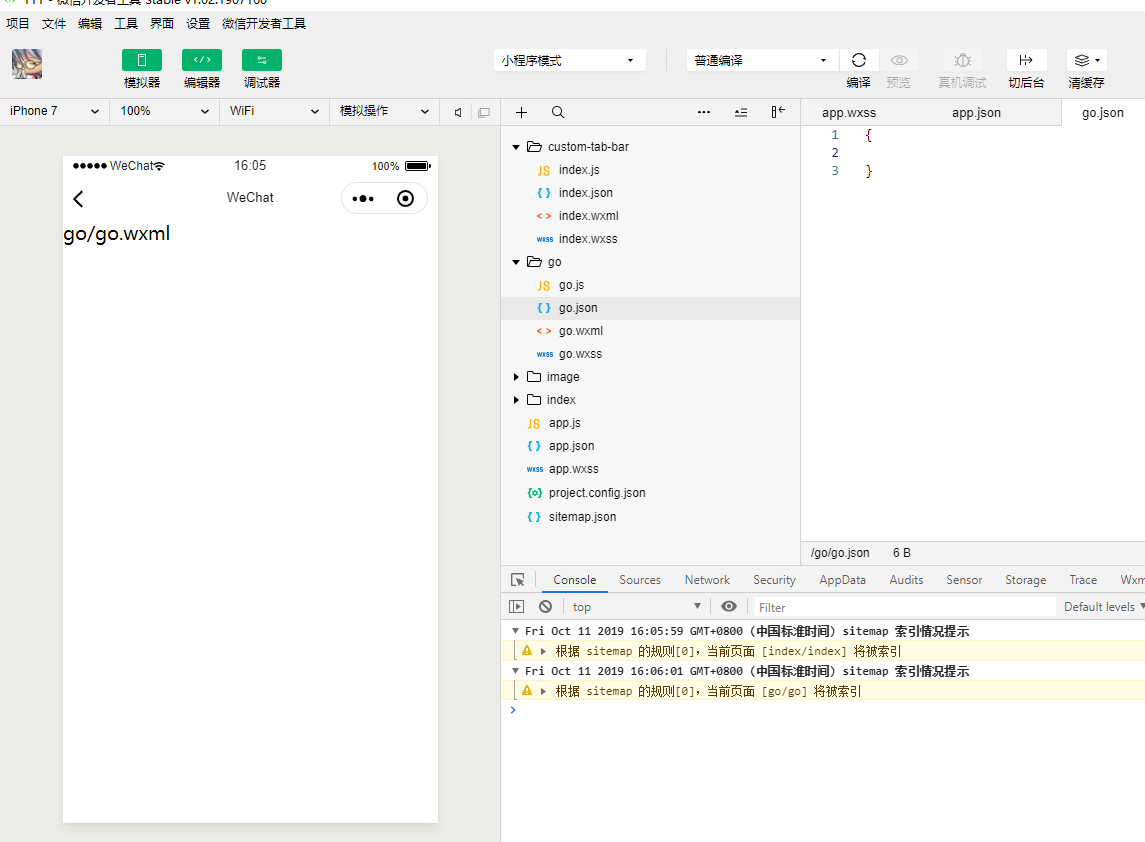Click the clear cache layers icon

[x=1085, y=60]
